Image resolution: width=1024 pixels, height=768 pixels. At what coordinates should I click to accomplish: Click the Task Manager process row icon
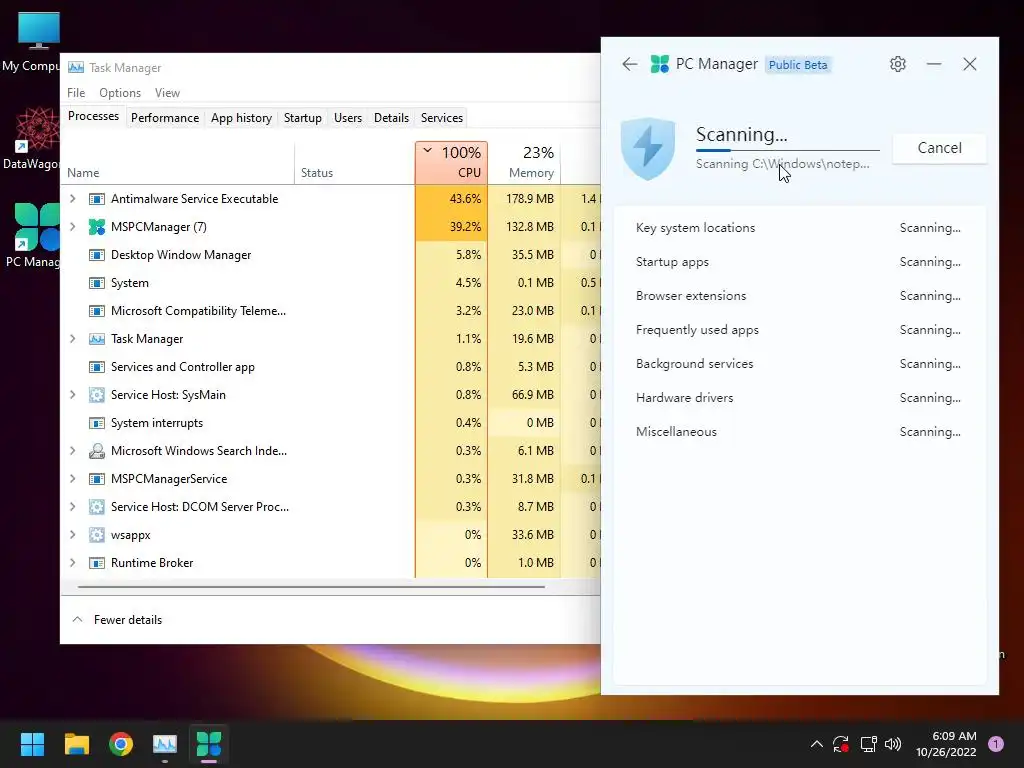[97, 339]
